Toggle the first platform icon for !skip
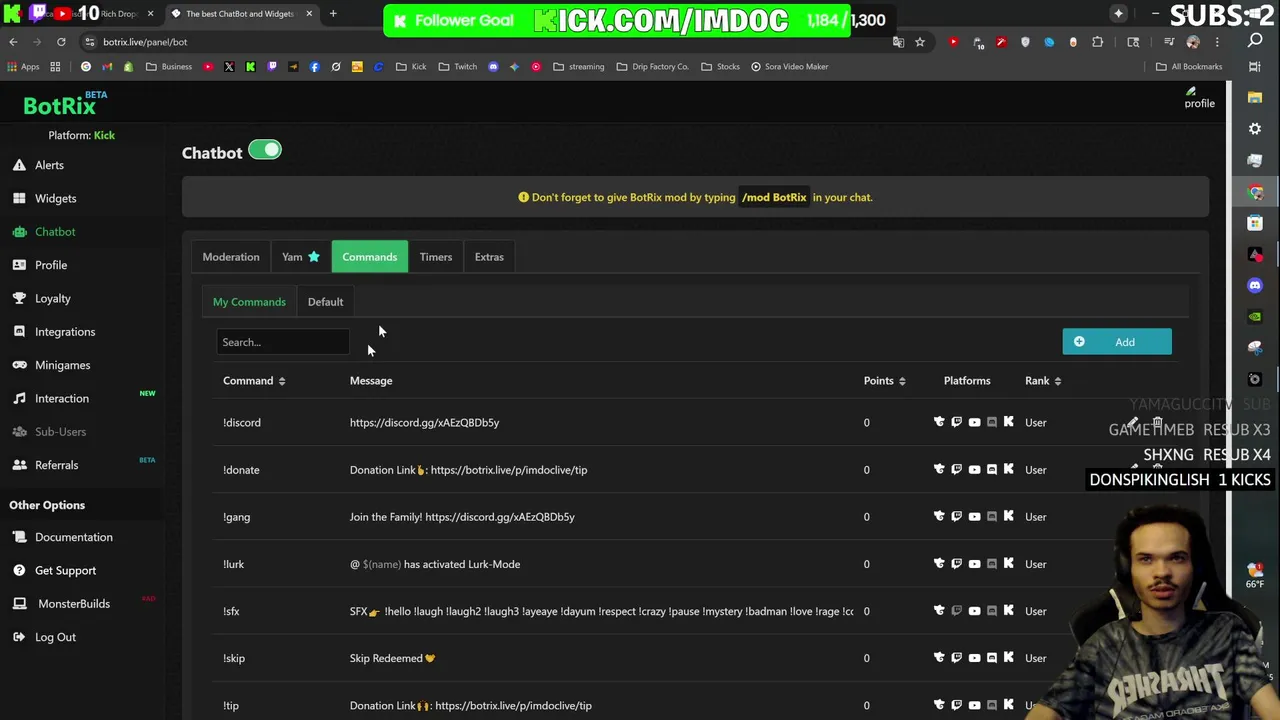The image size is (1280, 720). coord(939,657)
